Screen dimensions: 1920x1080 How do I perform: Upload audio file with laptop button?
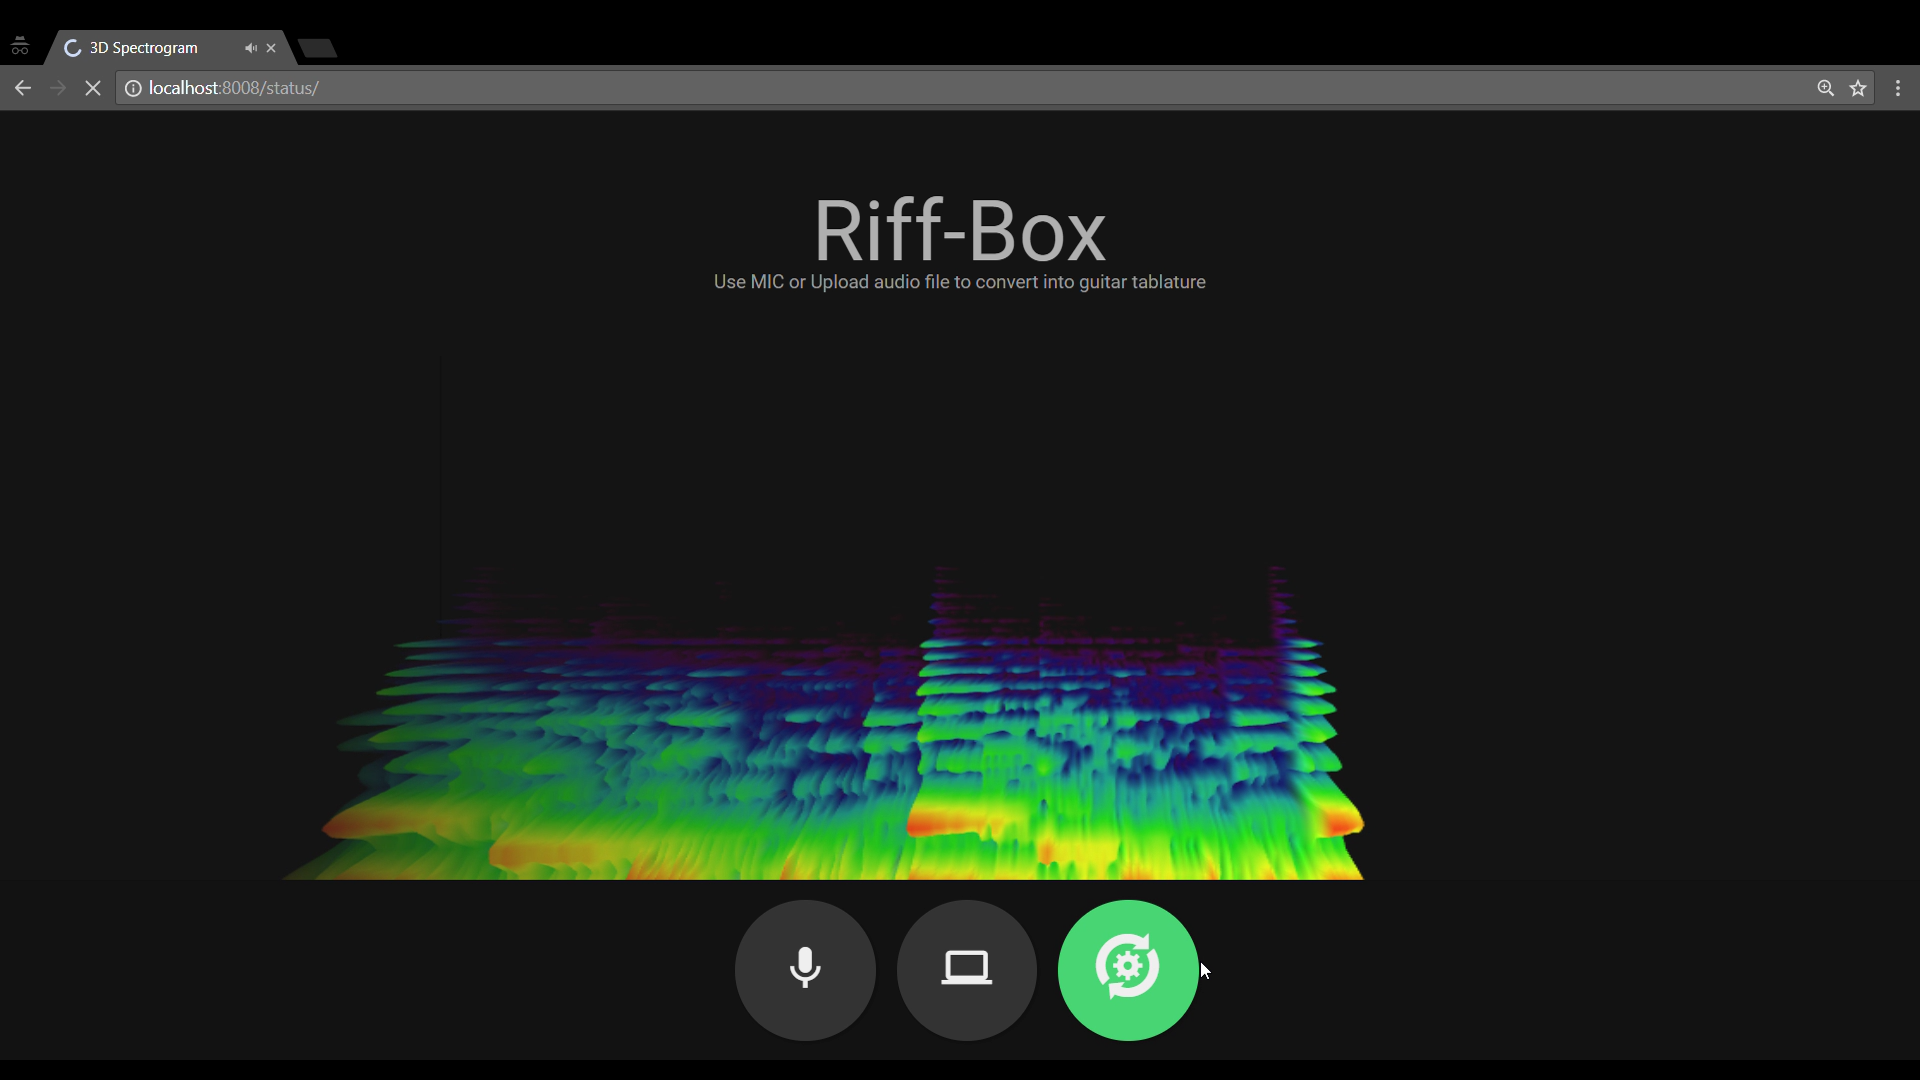(966, 970)
